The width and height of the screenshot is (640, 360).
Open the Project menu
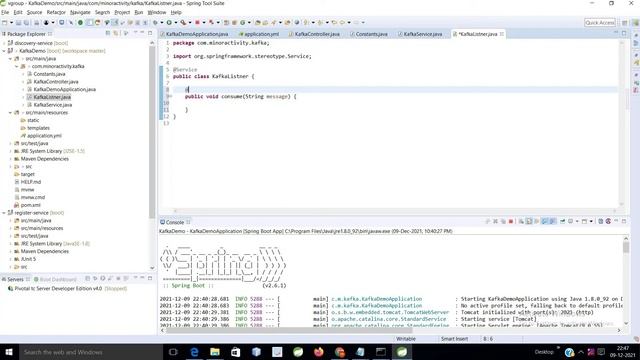coord(122,12)
